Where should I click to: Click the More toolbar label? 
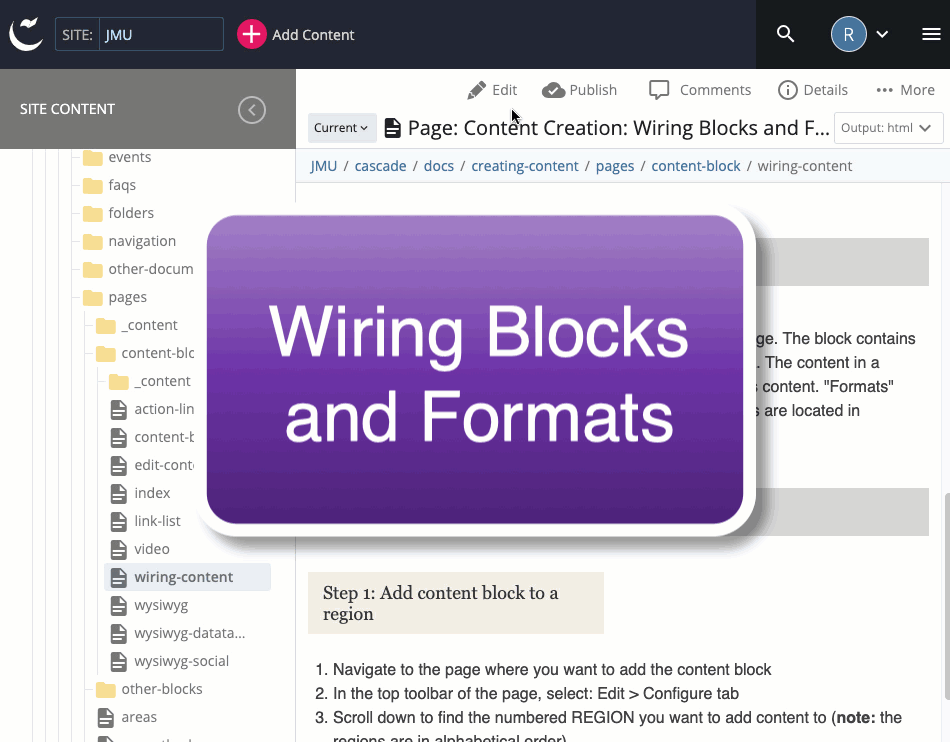(917, 90)
